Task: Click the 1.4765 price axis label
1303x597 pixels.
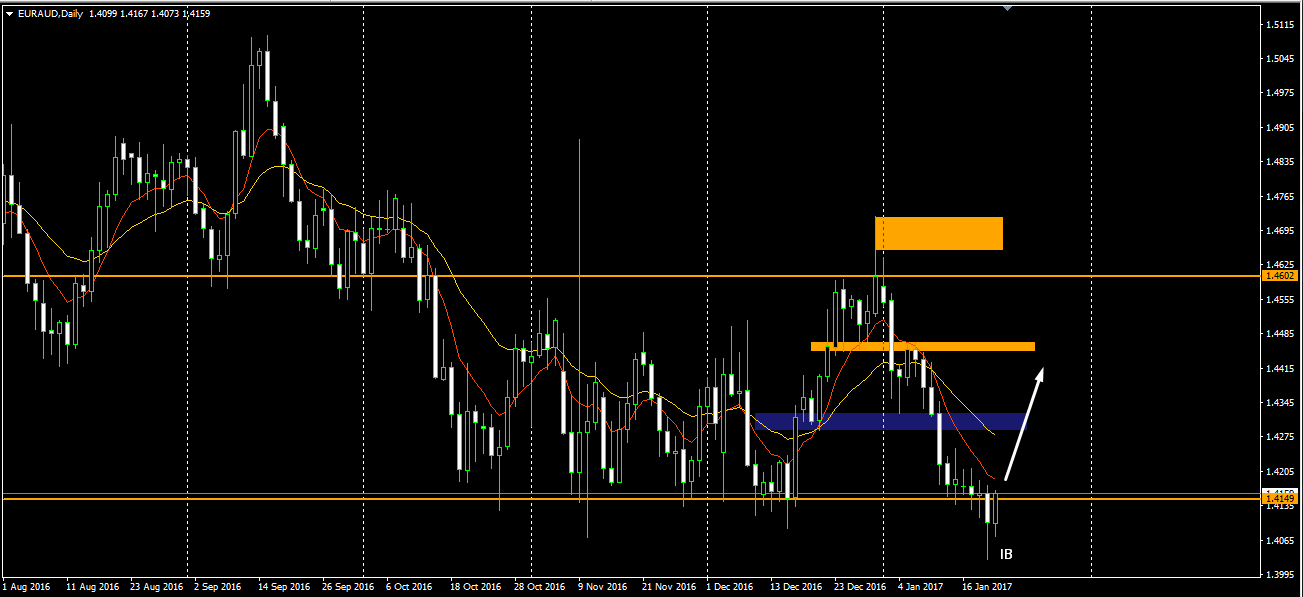Action: click(x=1279, y=196)
